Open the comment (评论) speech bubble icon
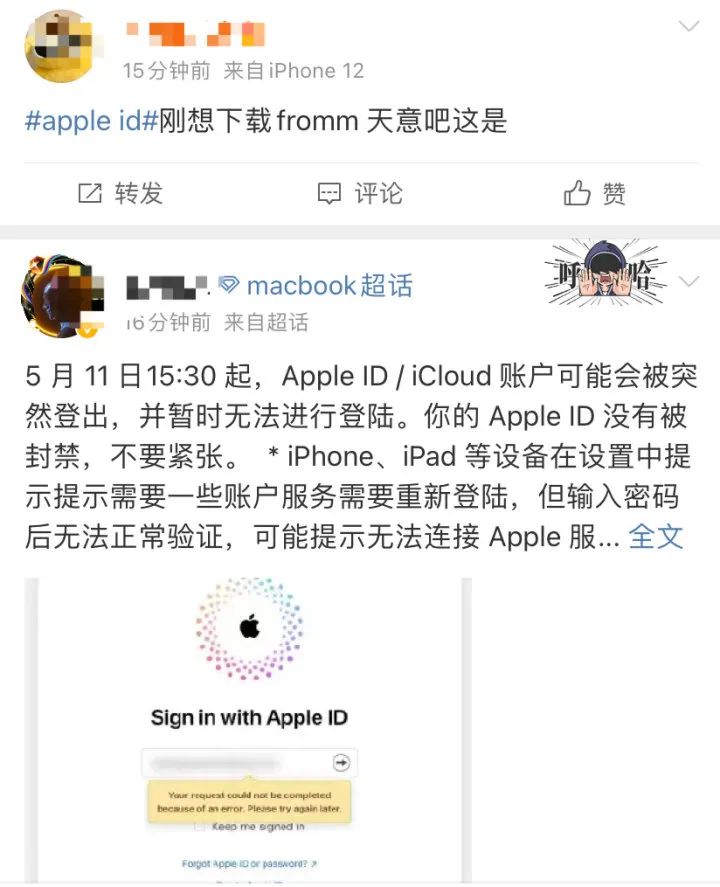The width and height of the screenshot is (720, 887). pos(329,193)
